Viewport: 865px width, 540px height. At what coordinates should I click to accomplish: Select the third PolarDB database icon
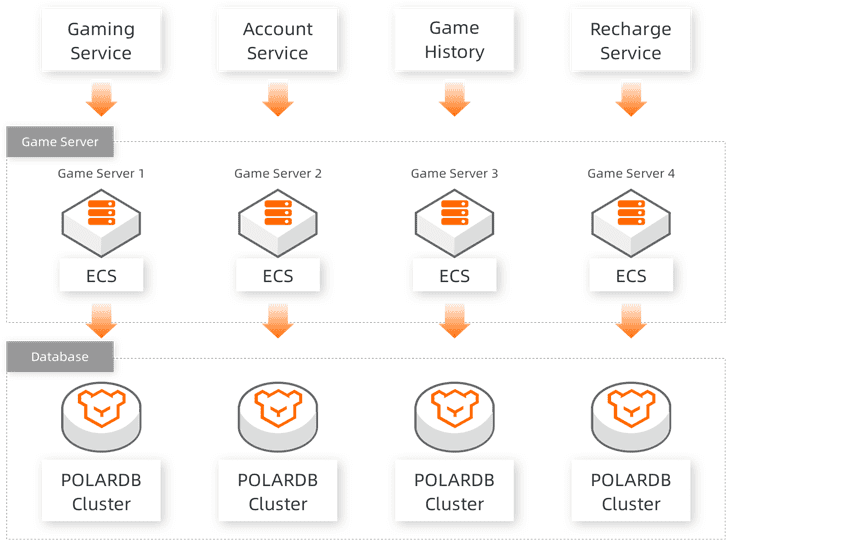click(454, 417)
